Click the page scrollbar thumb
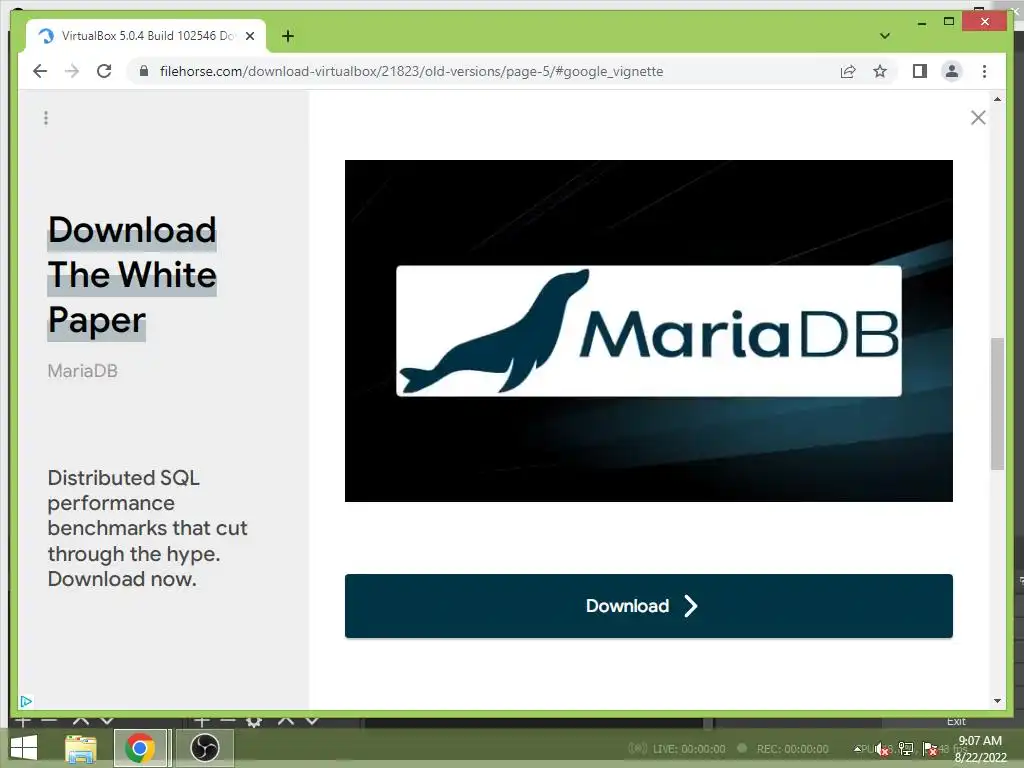This screenshot has width=1024, height=768. tap(997, 403)
